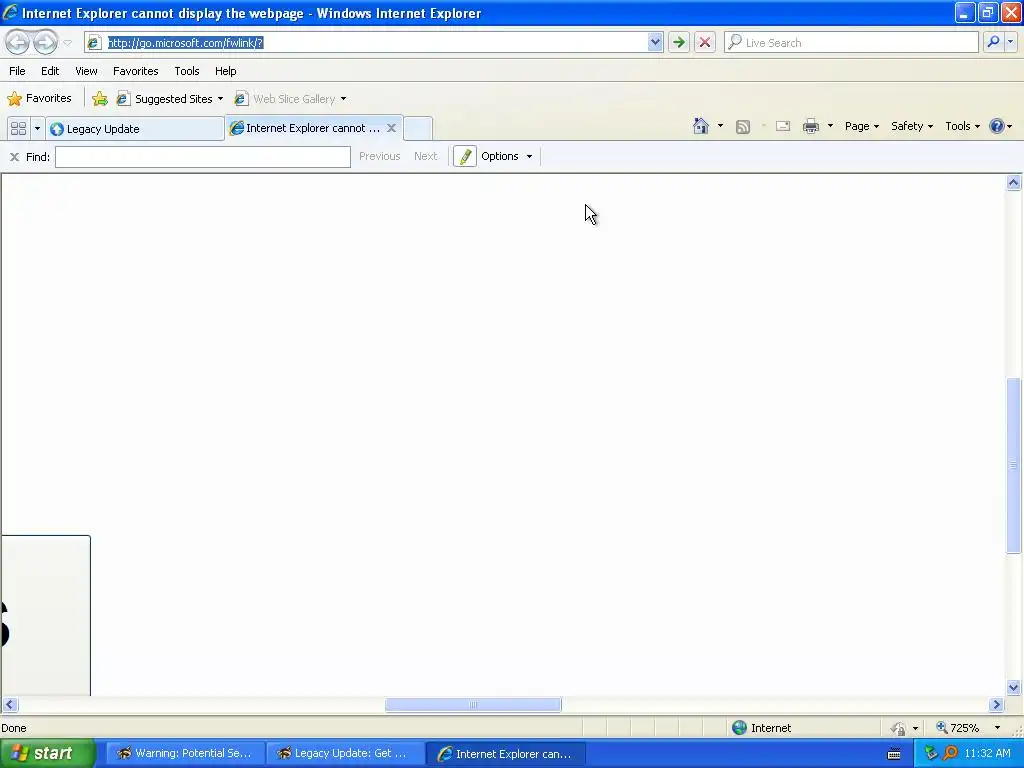Click the Protected Mode status icon
The height and width of the screenshot is (768, 1024).
(899, 728)
